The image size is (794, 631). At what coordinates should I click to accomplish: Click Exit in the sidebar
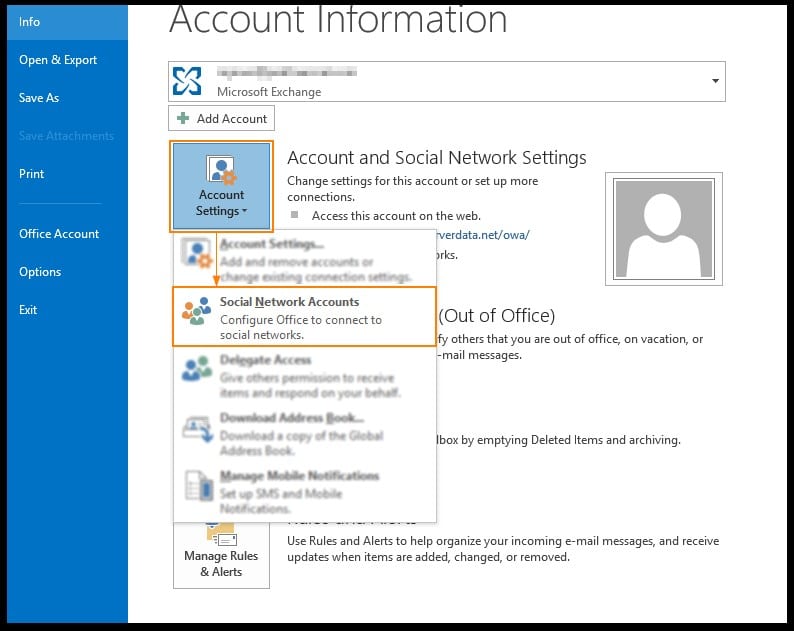(28, 309)
